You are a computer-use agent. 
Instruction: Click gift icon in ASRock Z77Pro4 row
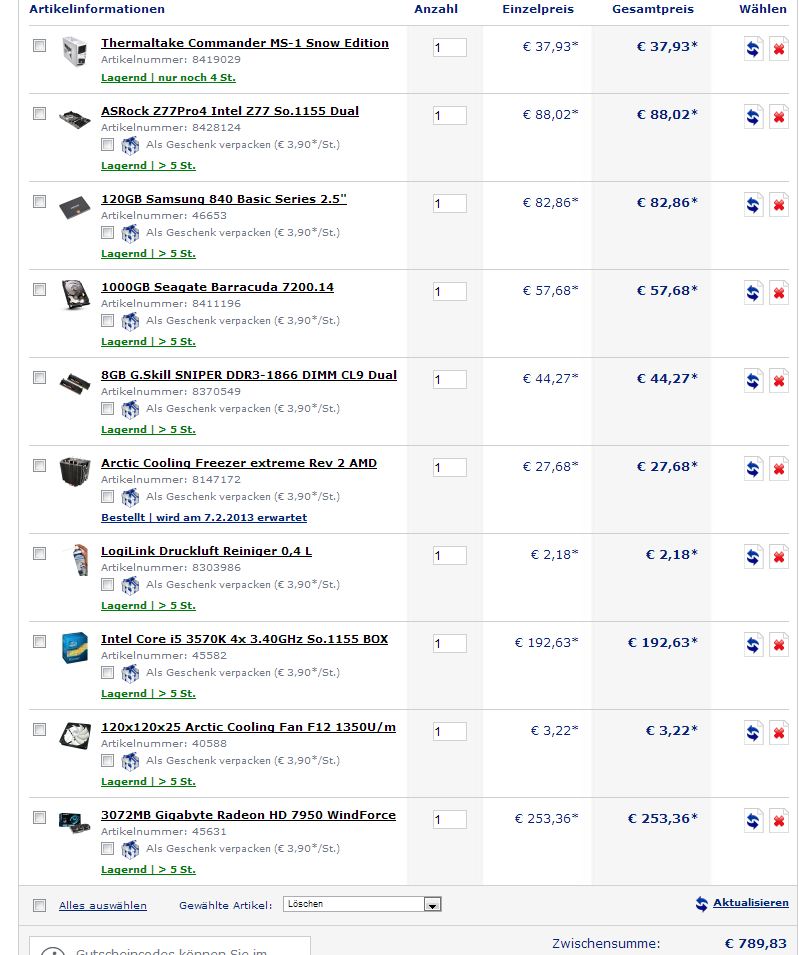130,146
